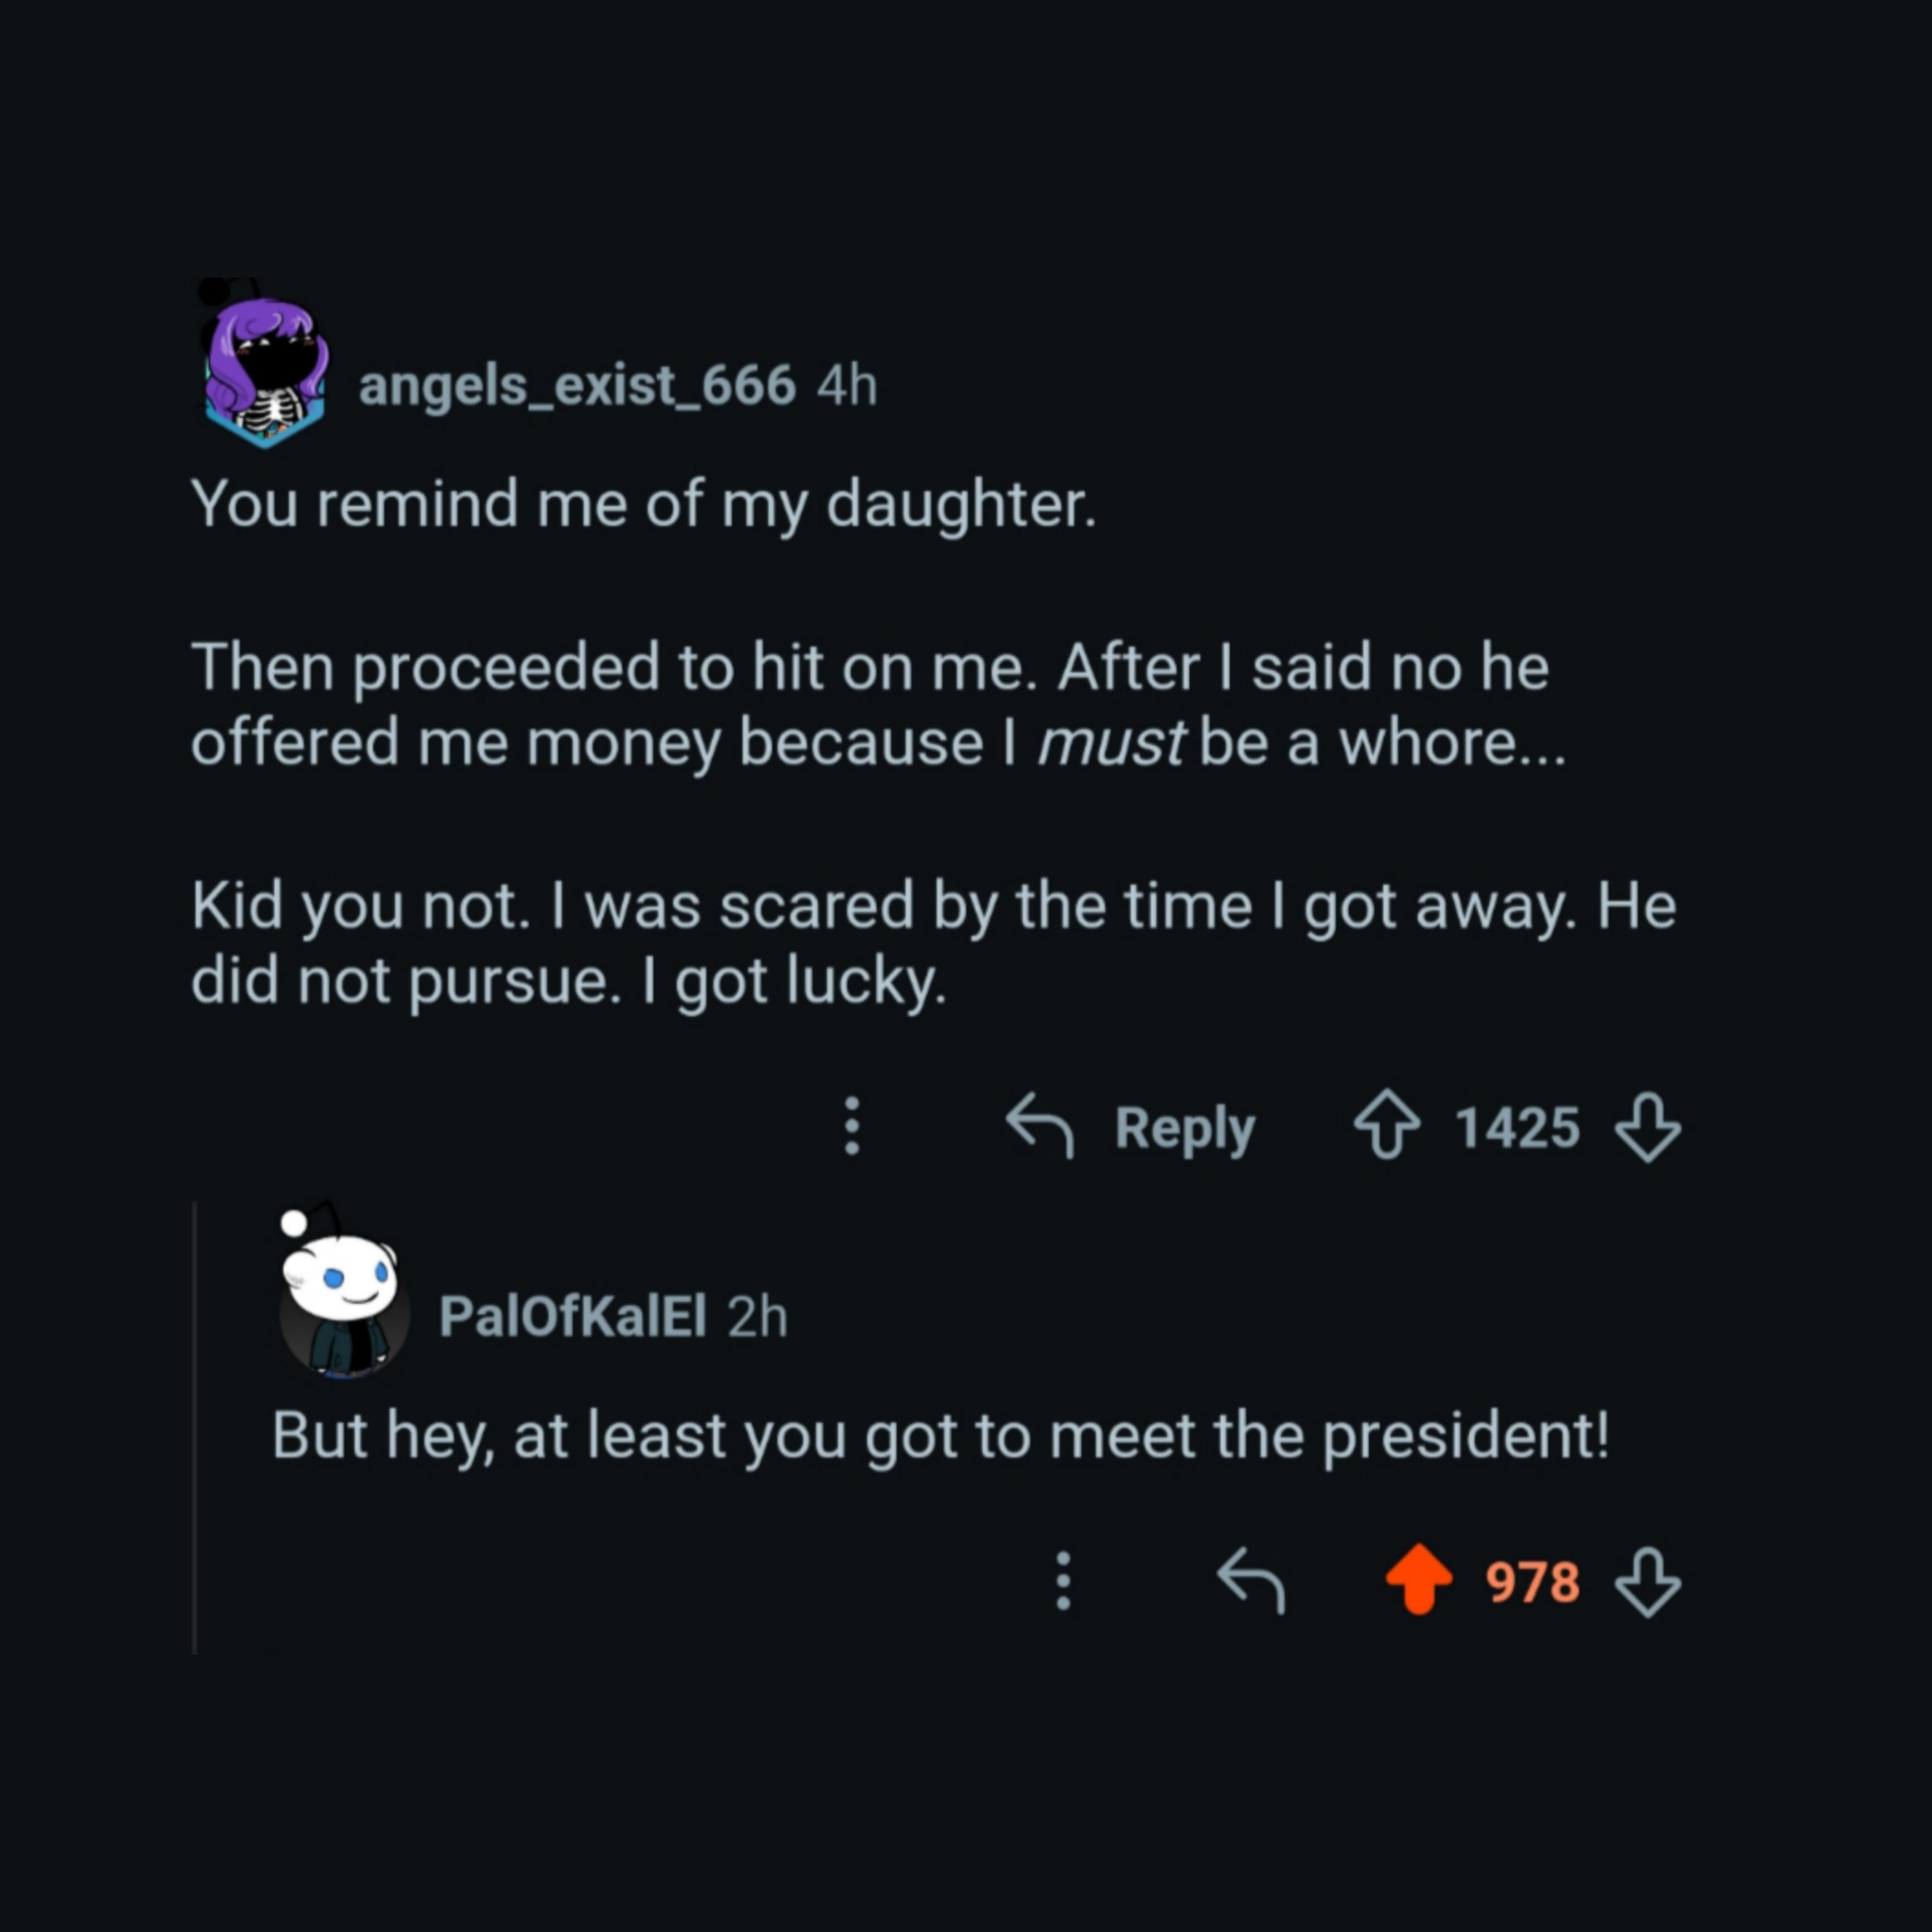Click the 4h timestamp on the first comment
1932x1932 pixels.
[x=847, y=386]
